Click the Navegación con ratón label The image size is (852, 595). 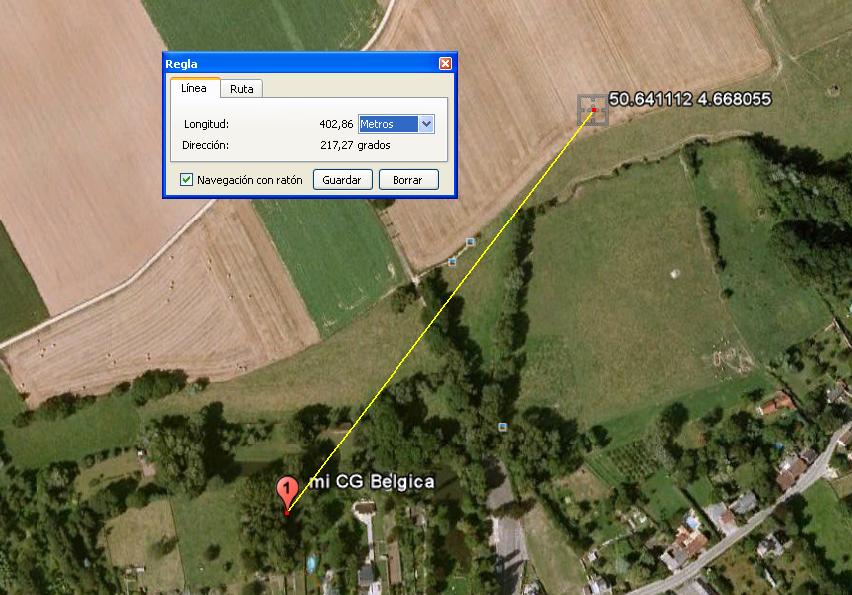[249, 180]
